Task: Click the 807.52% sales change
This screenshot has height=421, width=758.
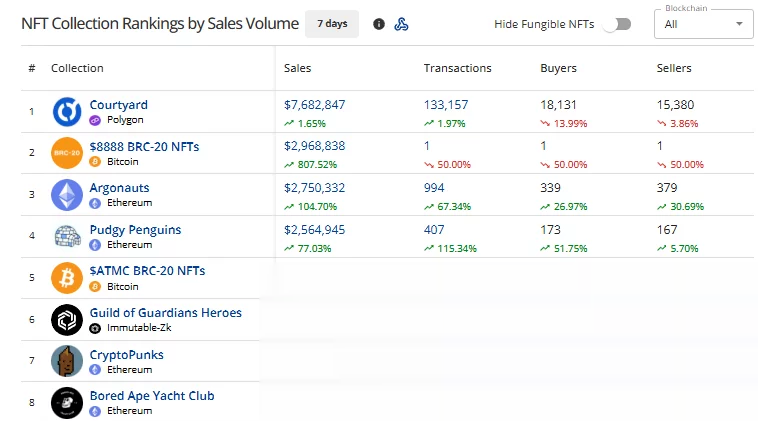Action: pyautogui.click(x=310, y=165)
